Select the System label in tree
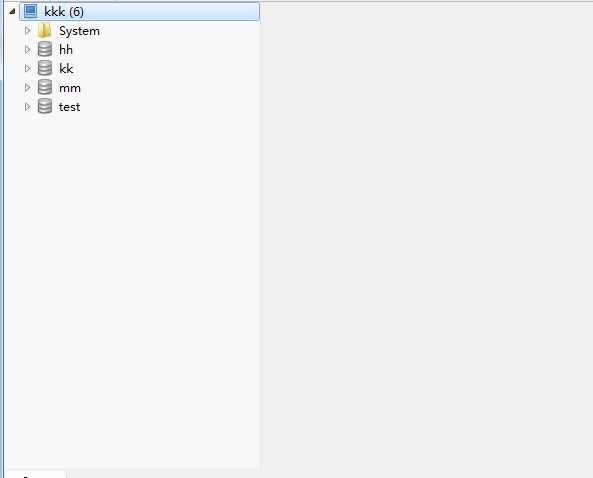This screenshot has width=593, height=478. coord(79,31)
